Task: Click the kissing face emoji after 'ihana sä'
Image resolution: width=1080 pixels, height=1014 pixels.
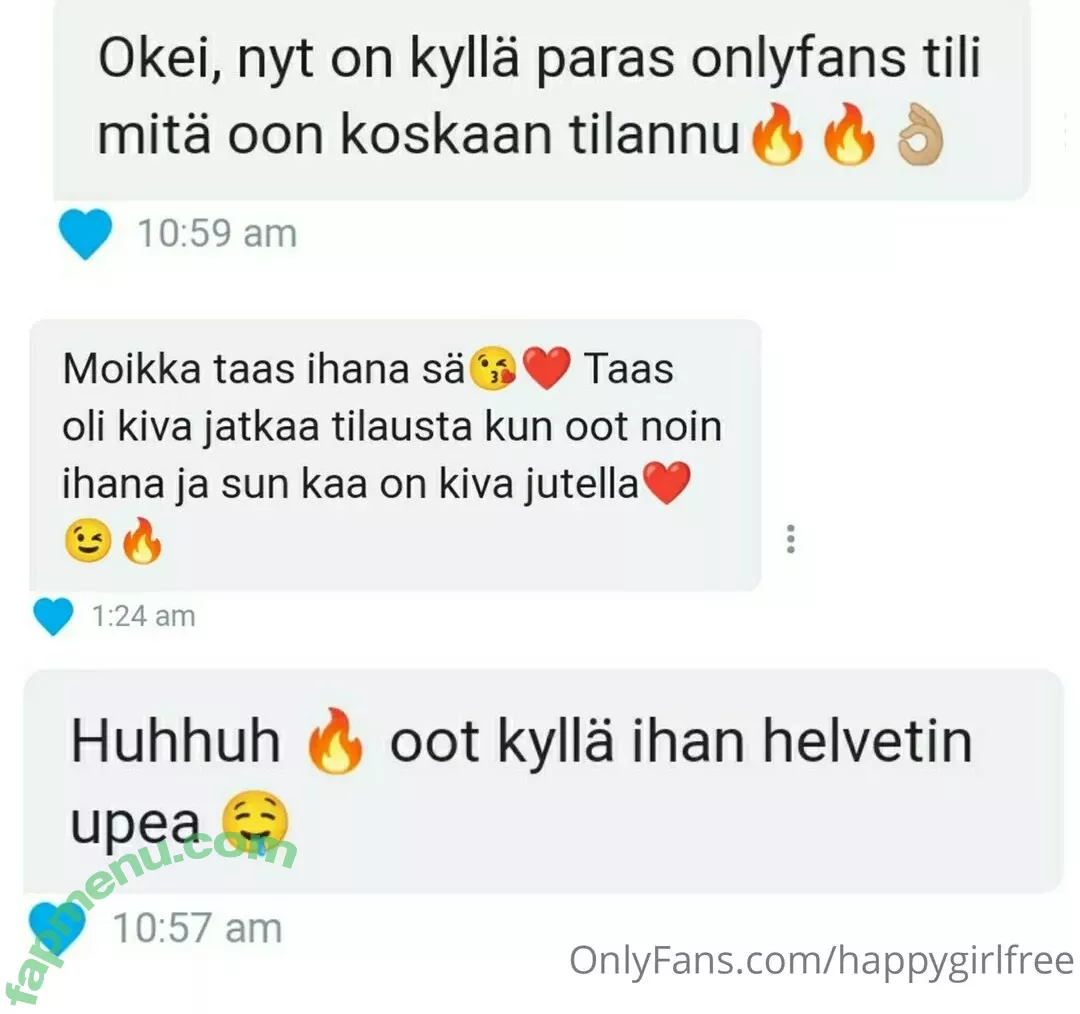Action: (492, 369)
